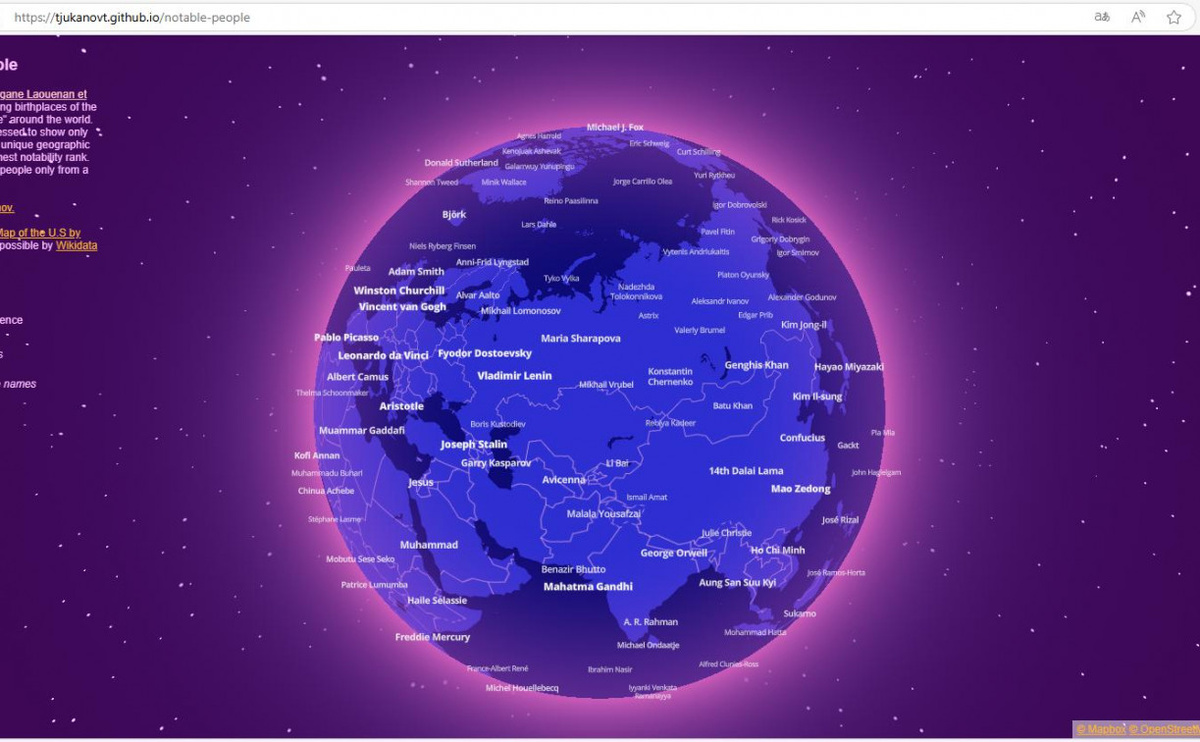Click the Kim Il-sung label
This screenshot has height=742, width=1200.
pyautogui.click(x=817, y=396)
